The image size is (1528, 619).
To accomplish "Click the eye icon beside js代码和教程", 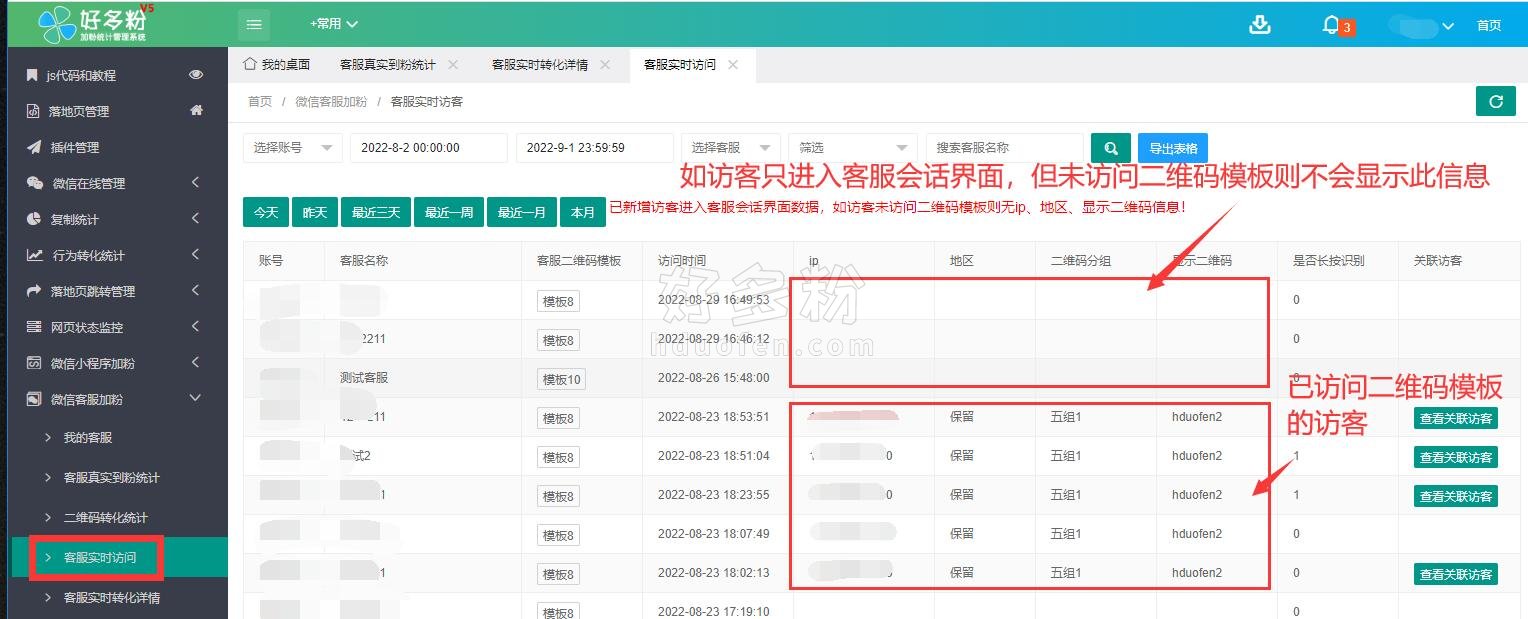I will (196, 75).
